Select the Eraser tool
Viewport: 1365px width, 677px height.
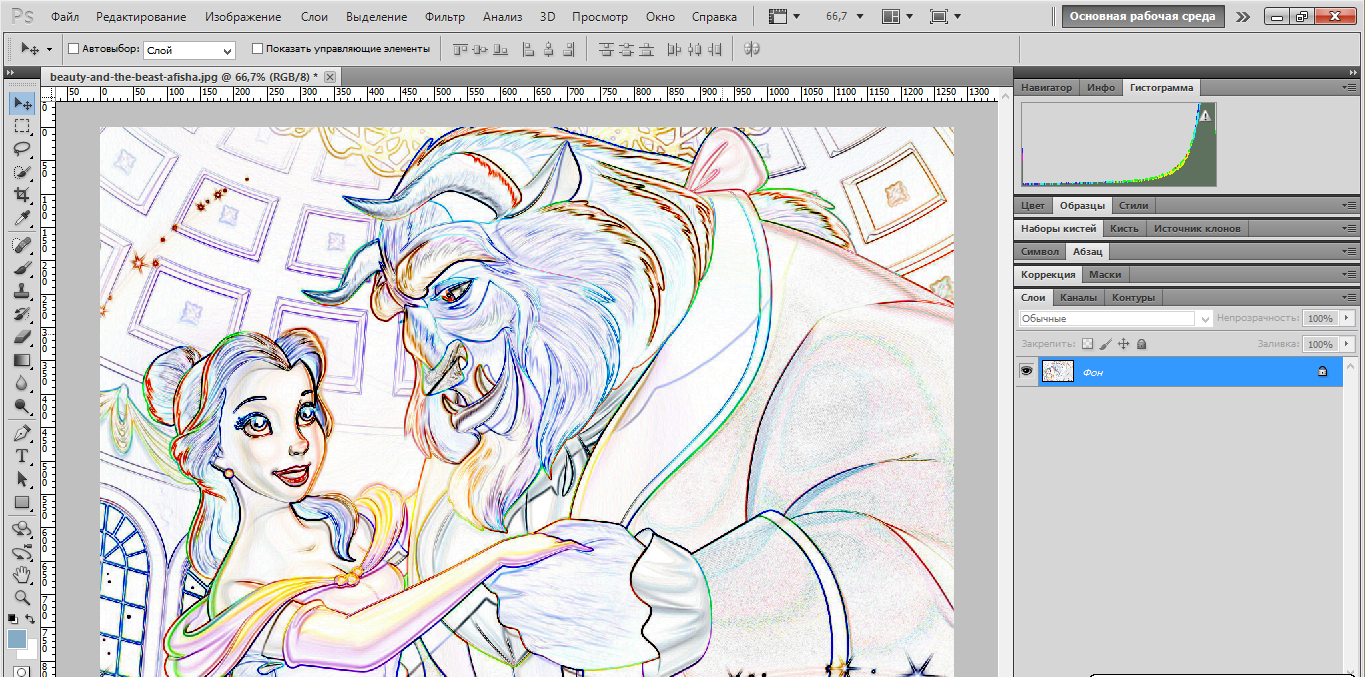[x=22, y=338]
